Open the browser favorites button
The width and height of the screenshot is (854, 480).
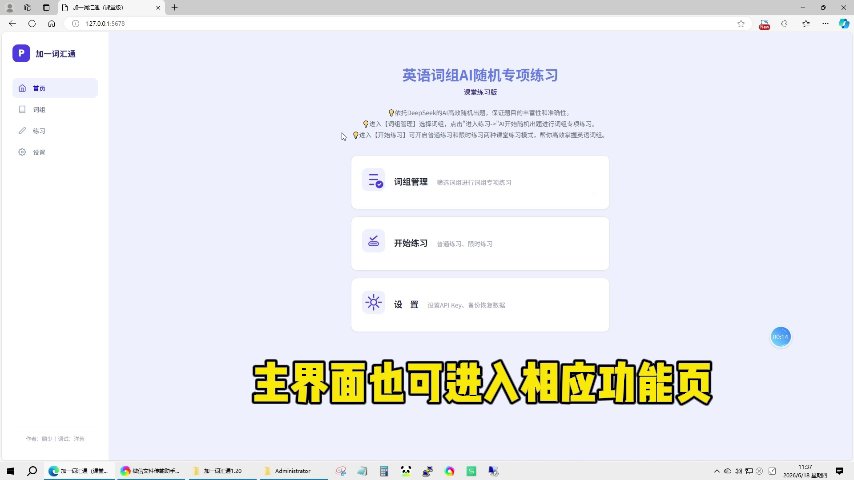pos(806,23)
